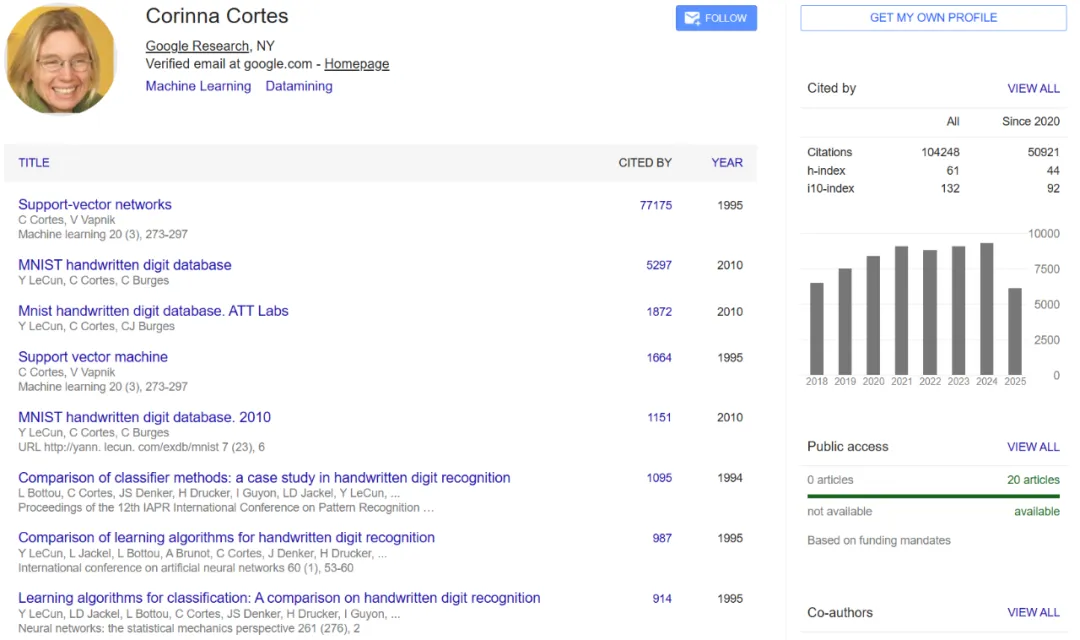Click the 2018 citations bar in chart

tap(817, 329)
